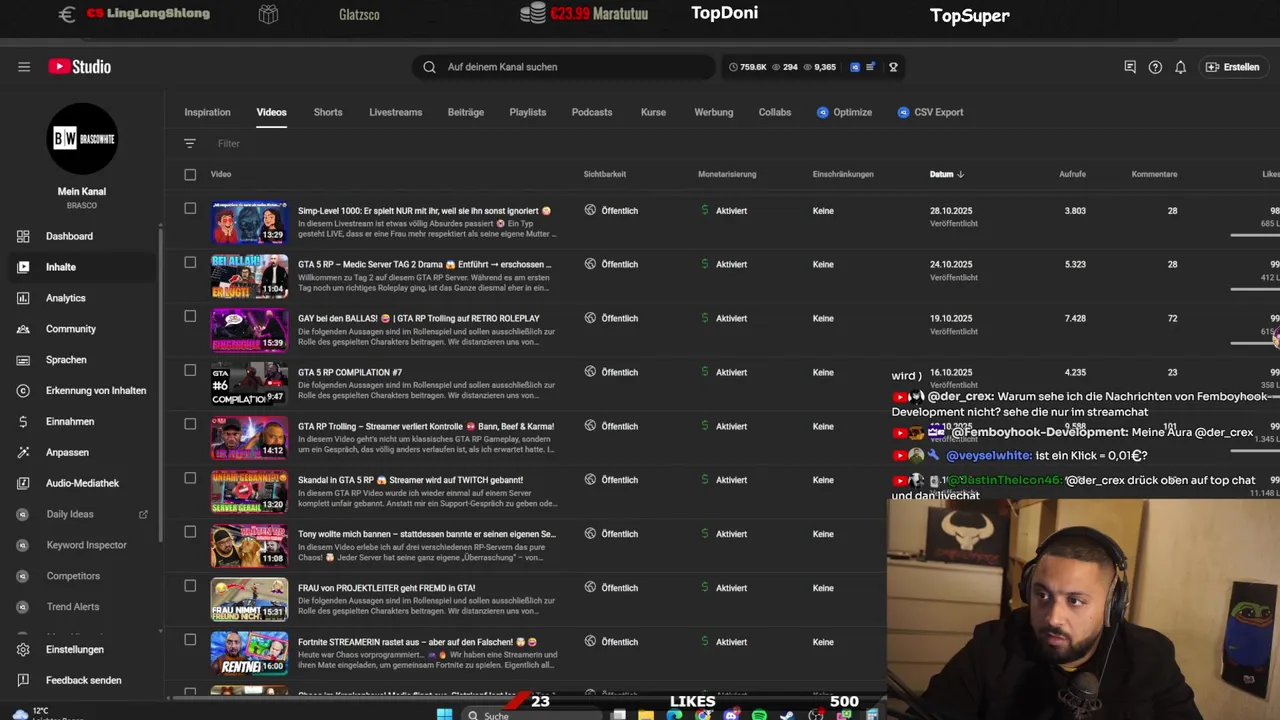
Task: Click the vidIQ trophy icon
Action: click(x=893, y=67)
